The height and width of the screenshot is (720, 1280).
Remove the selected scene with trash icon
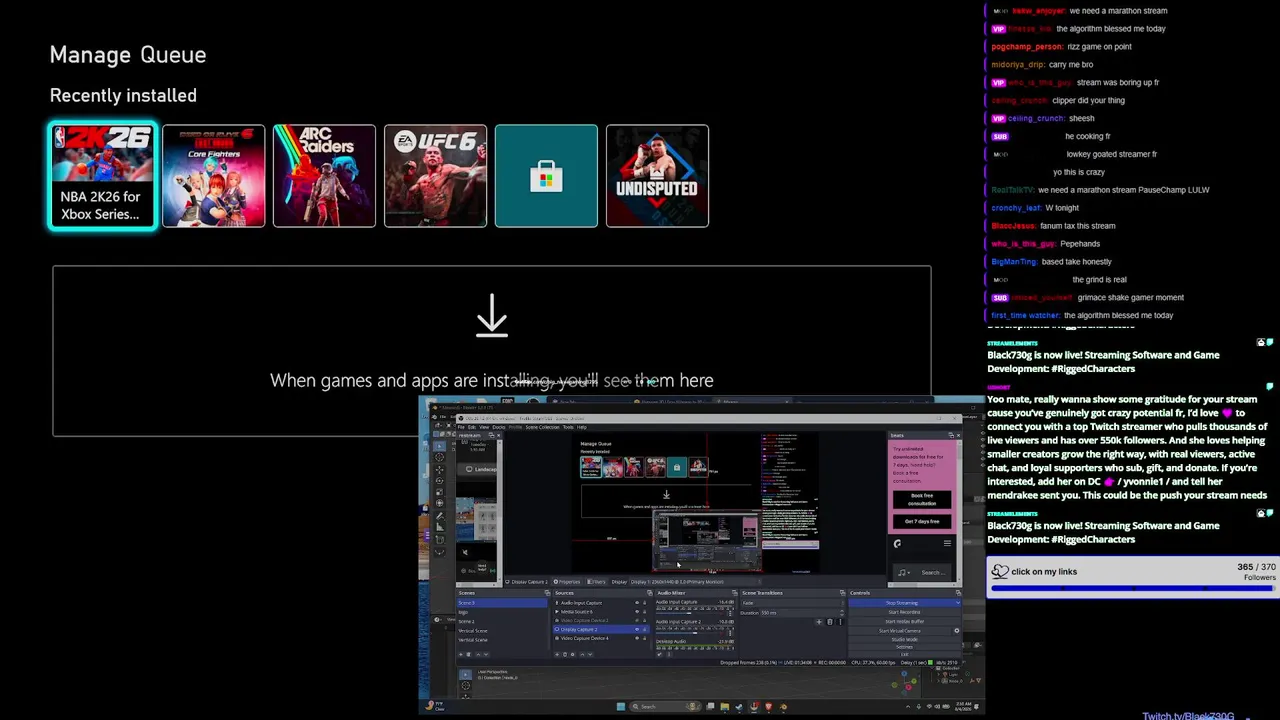(468, 654)
